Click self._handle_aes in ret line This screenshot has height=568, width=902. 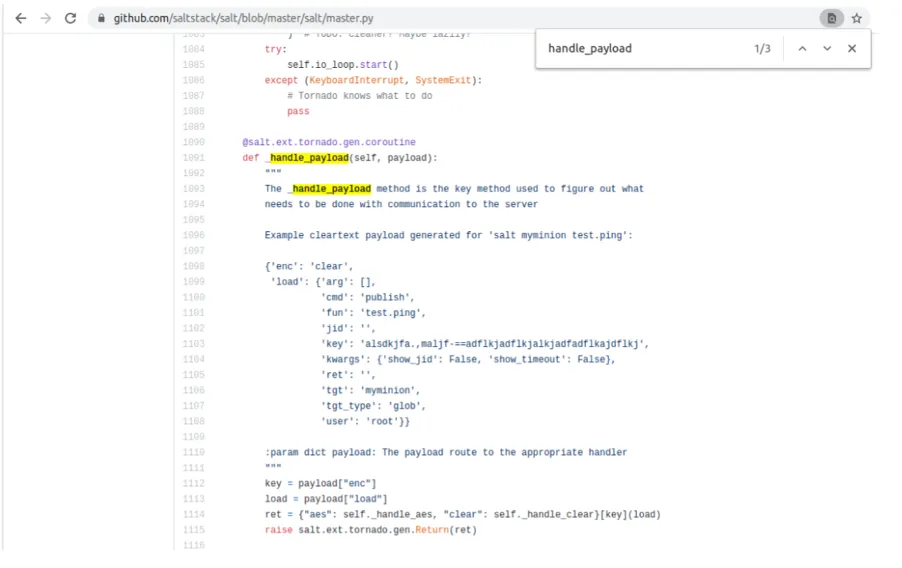(388, 514)
